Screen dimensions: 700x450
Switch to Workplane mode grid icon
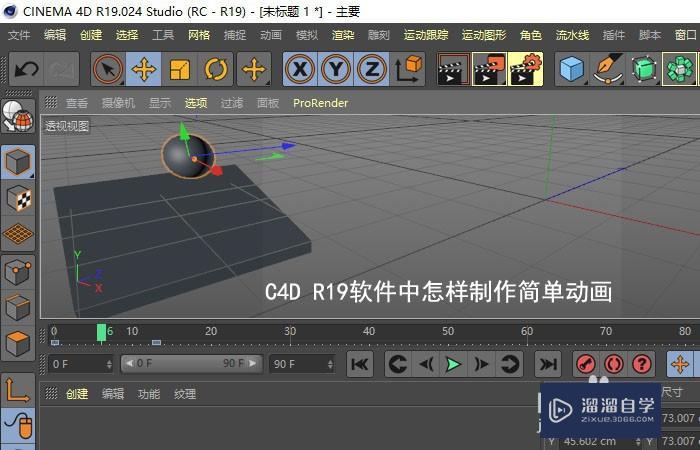[18, 233]
